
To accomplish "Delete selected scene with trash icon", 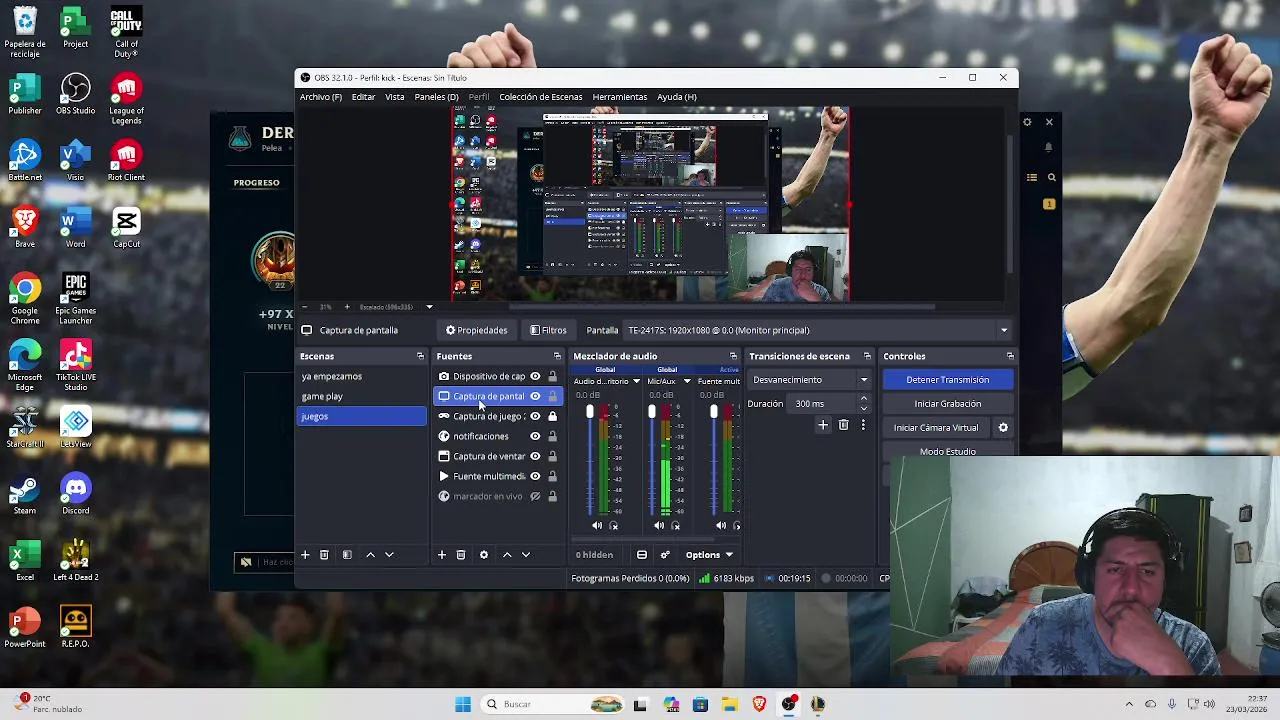I will point(324,555).
